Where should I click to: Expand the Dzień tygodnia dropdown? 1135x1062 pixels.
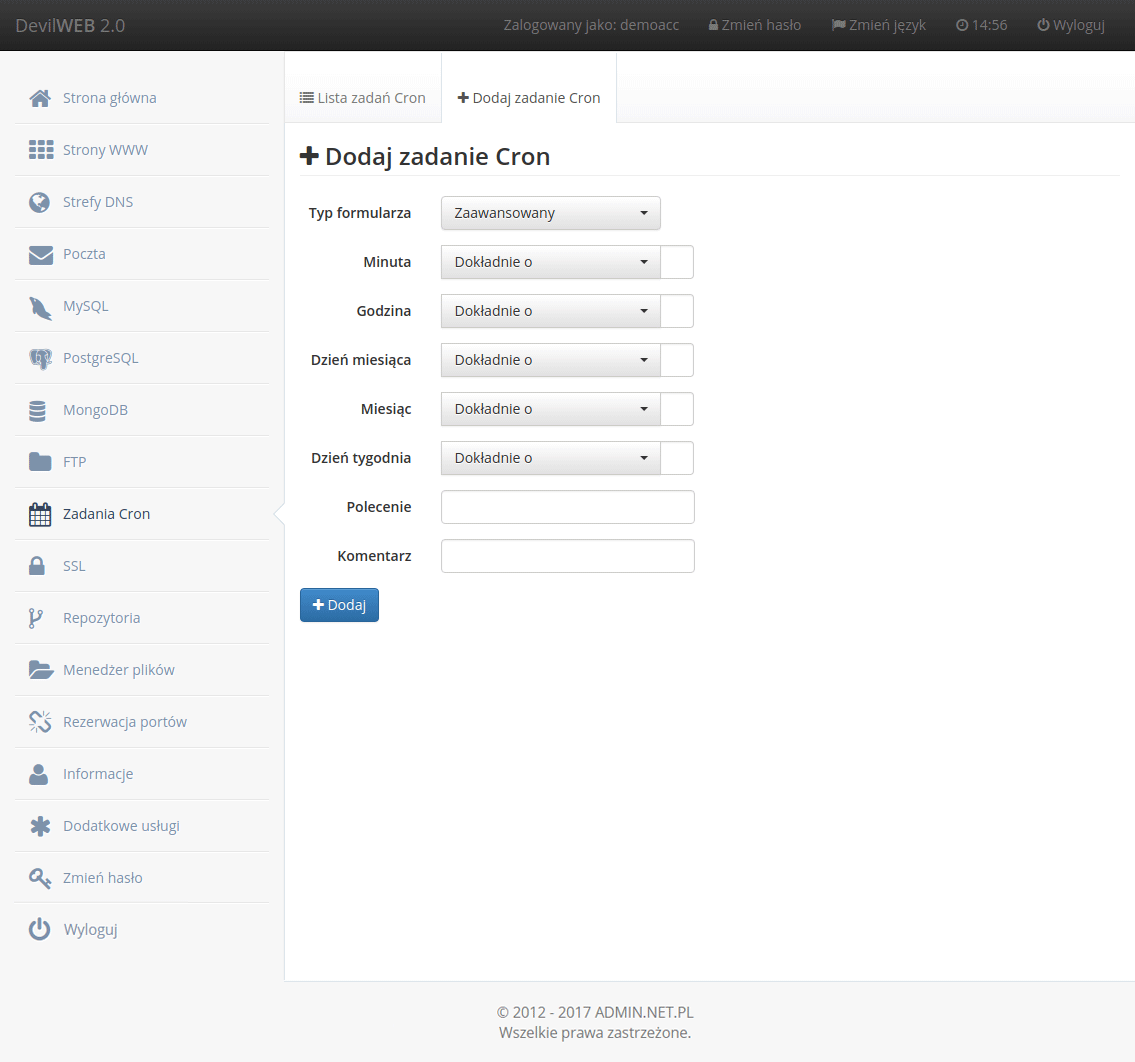550,458
